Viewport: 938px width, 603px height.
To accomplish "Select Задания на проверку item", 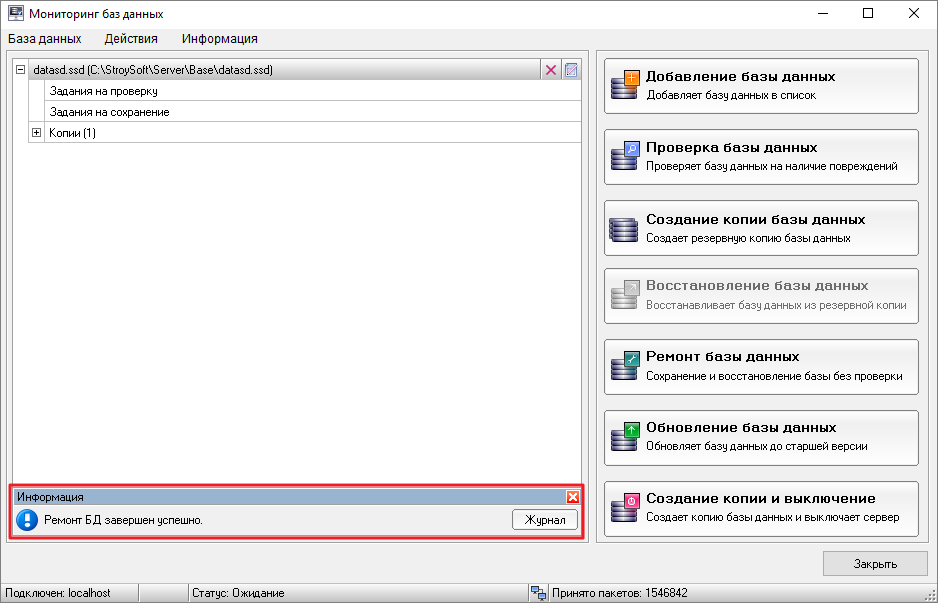I will [x=103, y=91].
